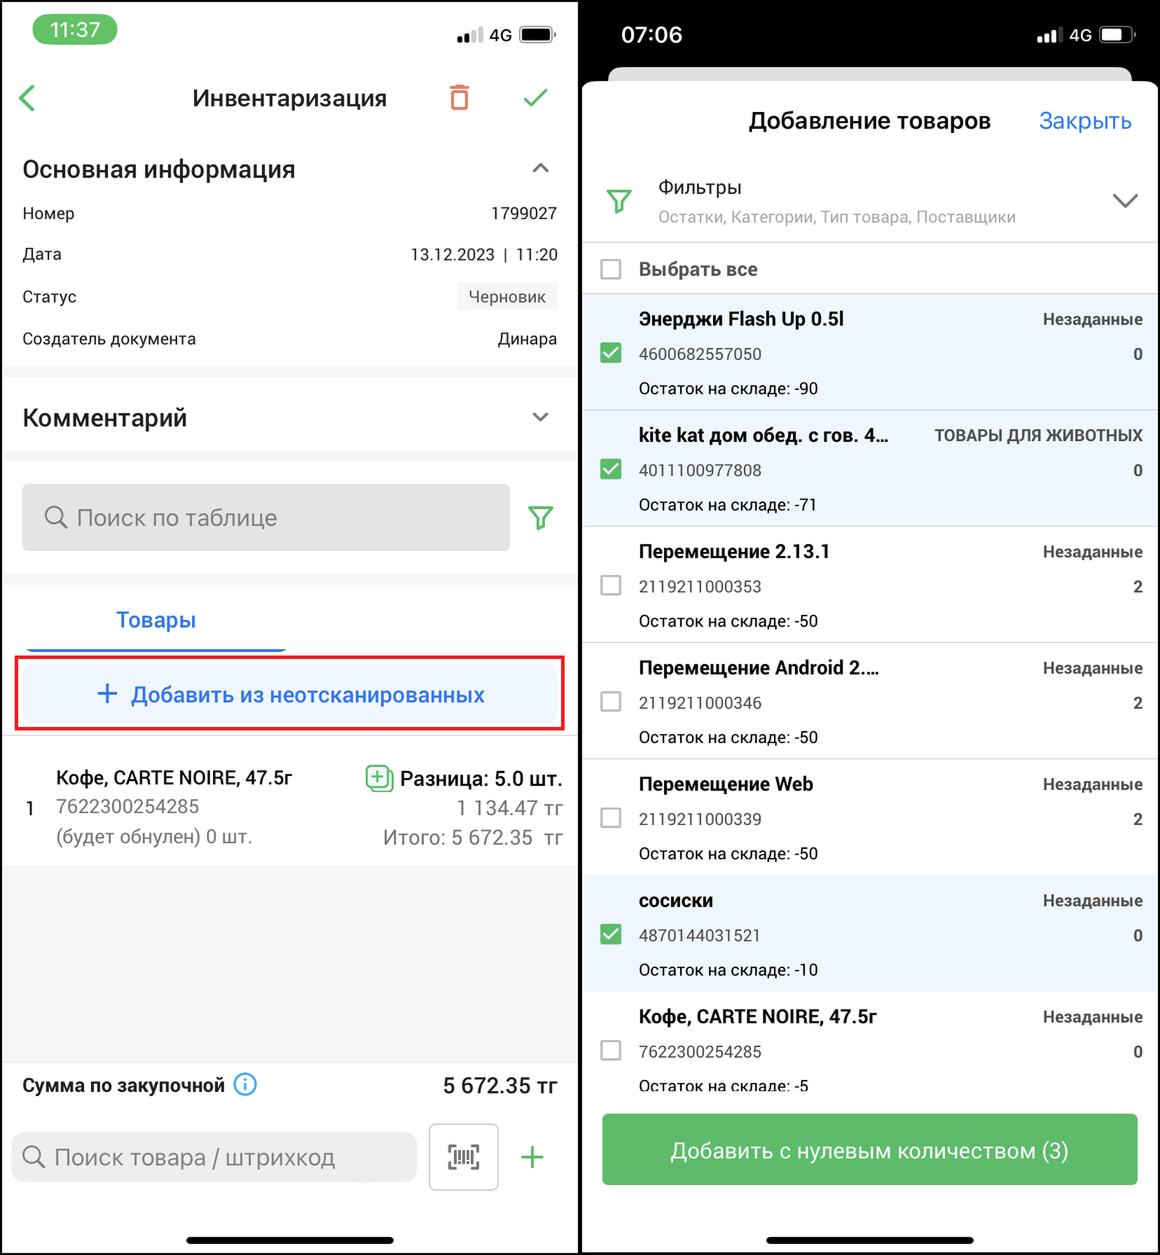
Task: Switch to the Товары tab
Action: point(156,620)
